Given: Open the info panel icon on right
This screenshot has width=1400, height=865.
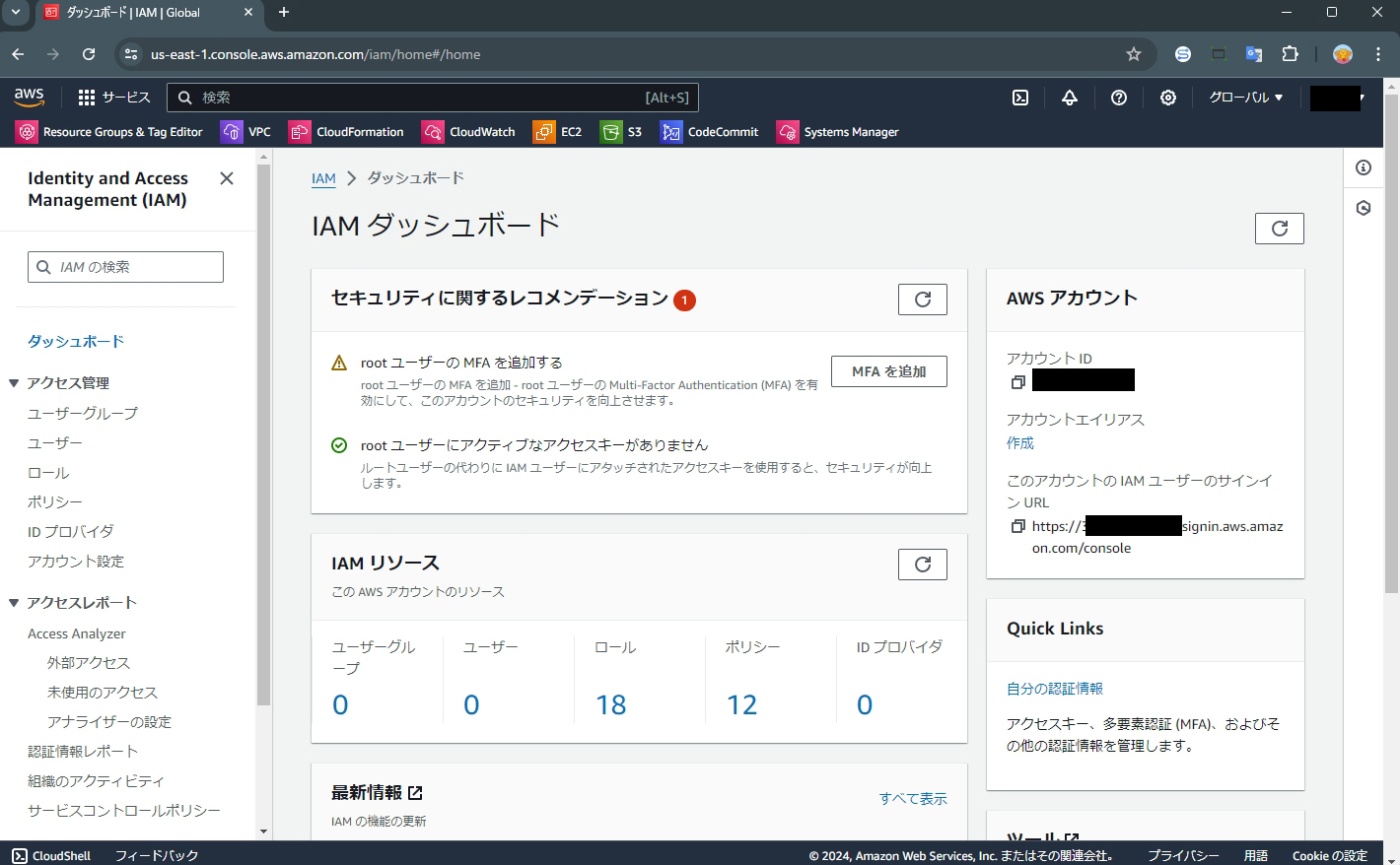Looking at the screenshot, I should [1363, 167].
